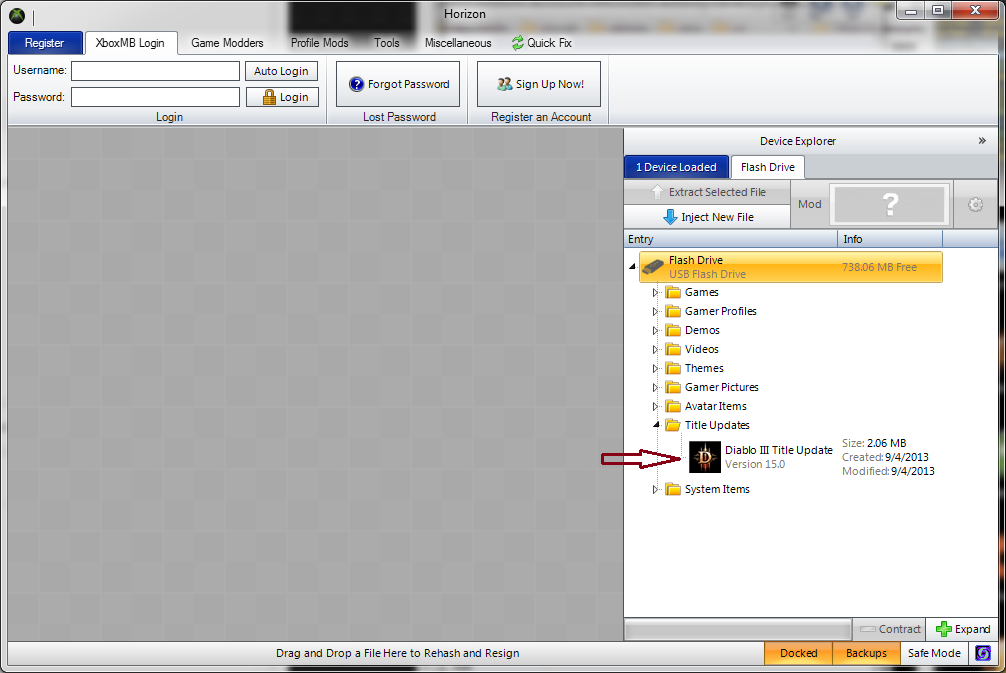This screenshot has width=1006, height=673.
Task: Expand the Games folder
Action: (x=656, y=292)
